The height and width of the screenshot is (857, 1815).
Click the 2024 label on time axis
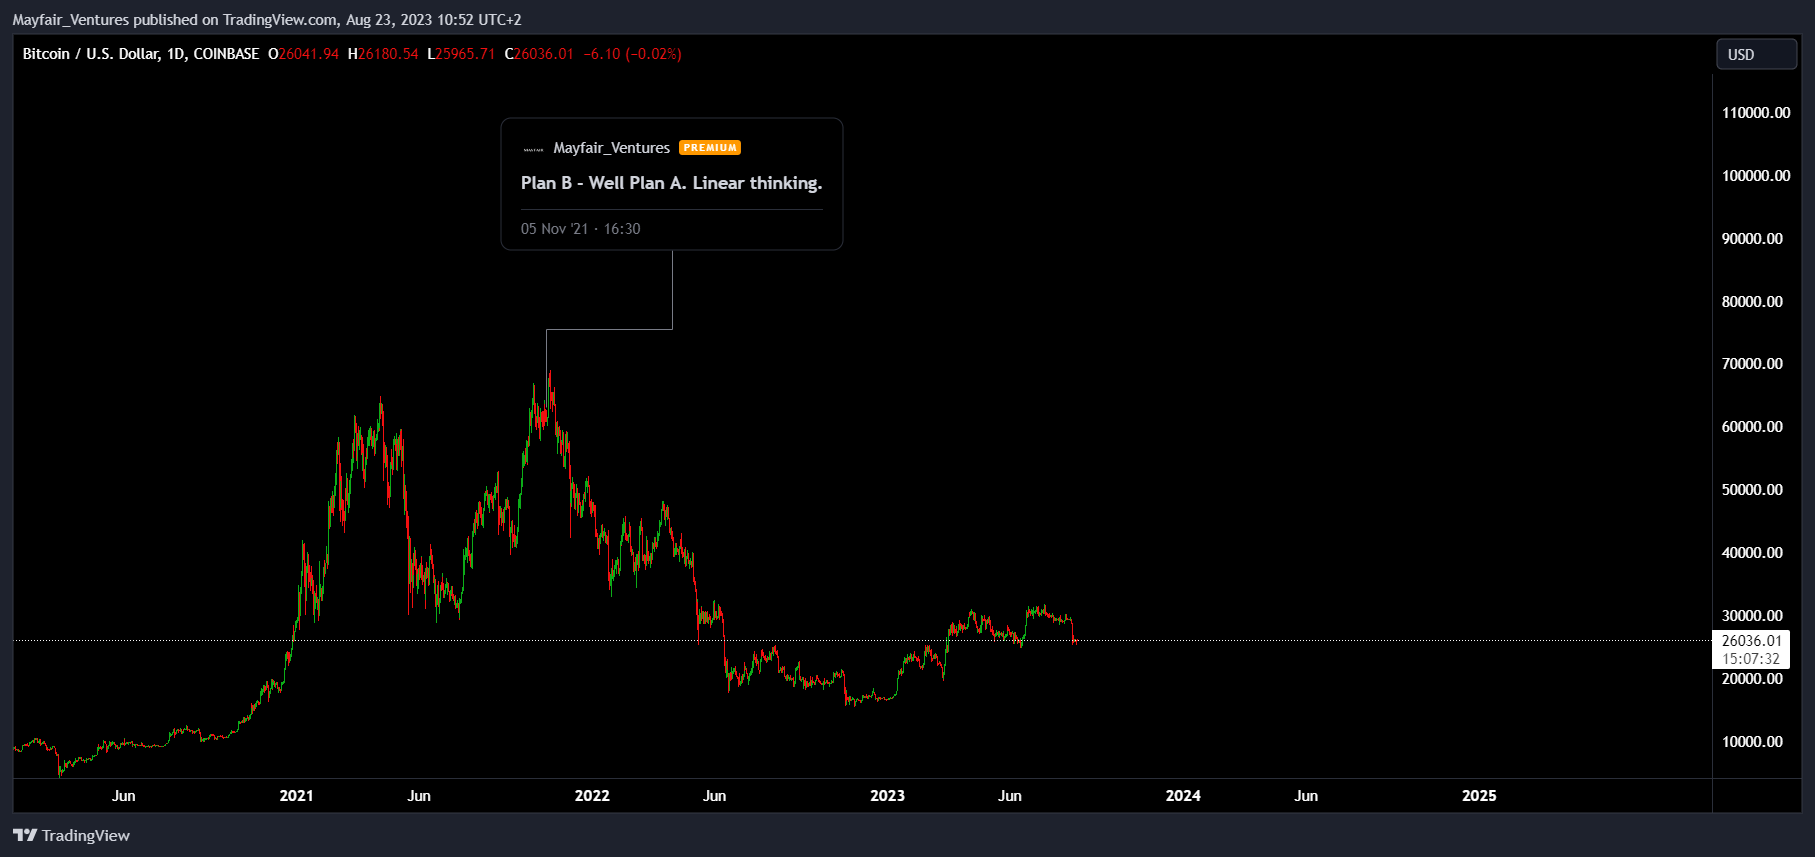click(x=1183, y=796)
